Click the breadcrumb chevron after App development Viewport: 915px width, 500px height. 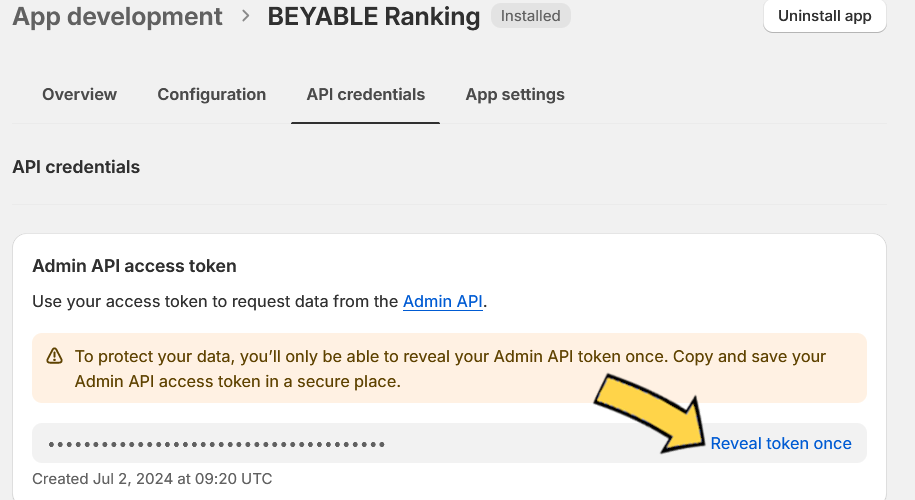246,16
